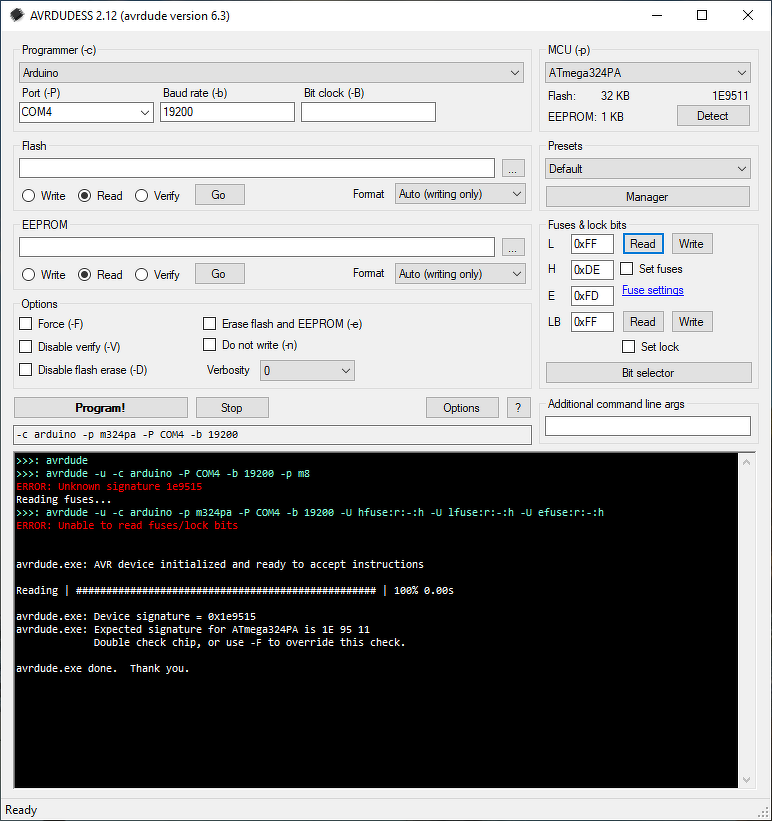Click the Ready status bar text
The image size is (772, 821).
(21, 810)
